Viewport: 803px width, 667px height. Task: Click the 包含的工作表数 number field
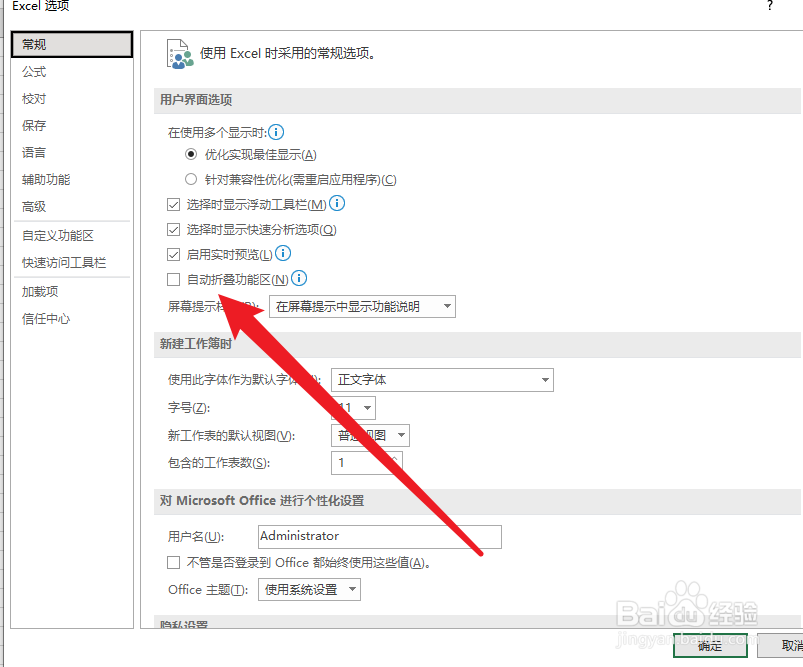point(367,463)
